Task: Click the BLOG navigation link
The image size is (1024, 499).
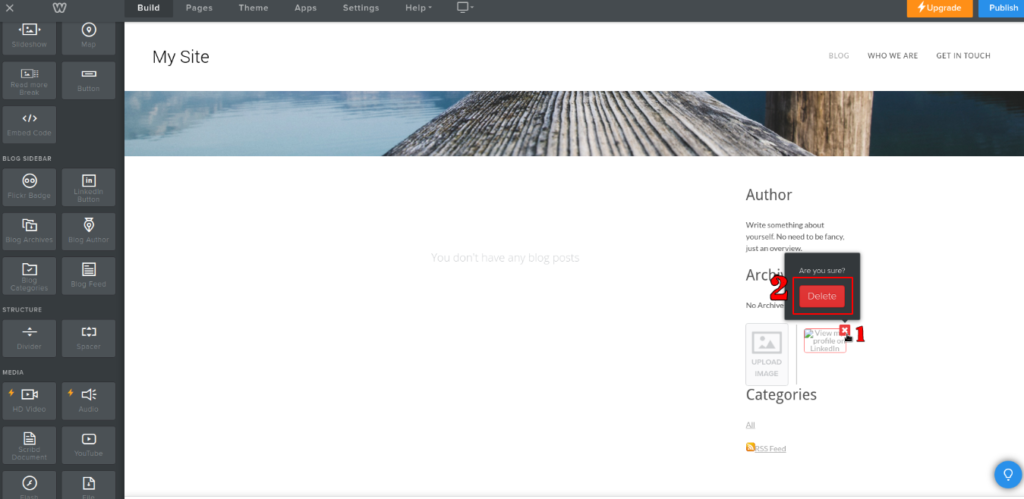Action: [839, 56]
